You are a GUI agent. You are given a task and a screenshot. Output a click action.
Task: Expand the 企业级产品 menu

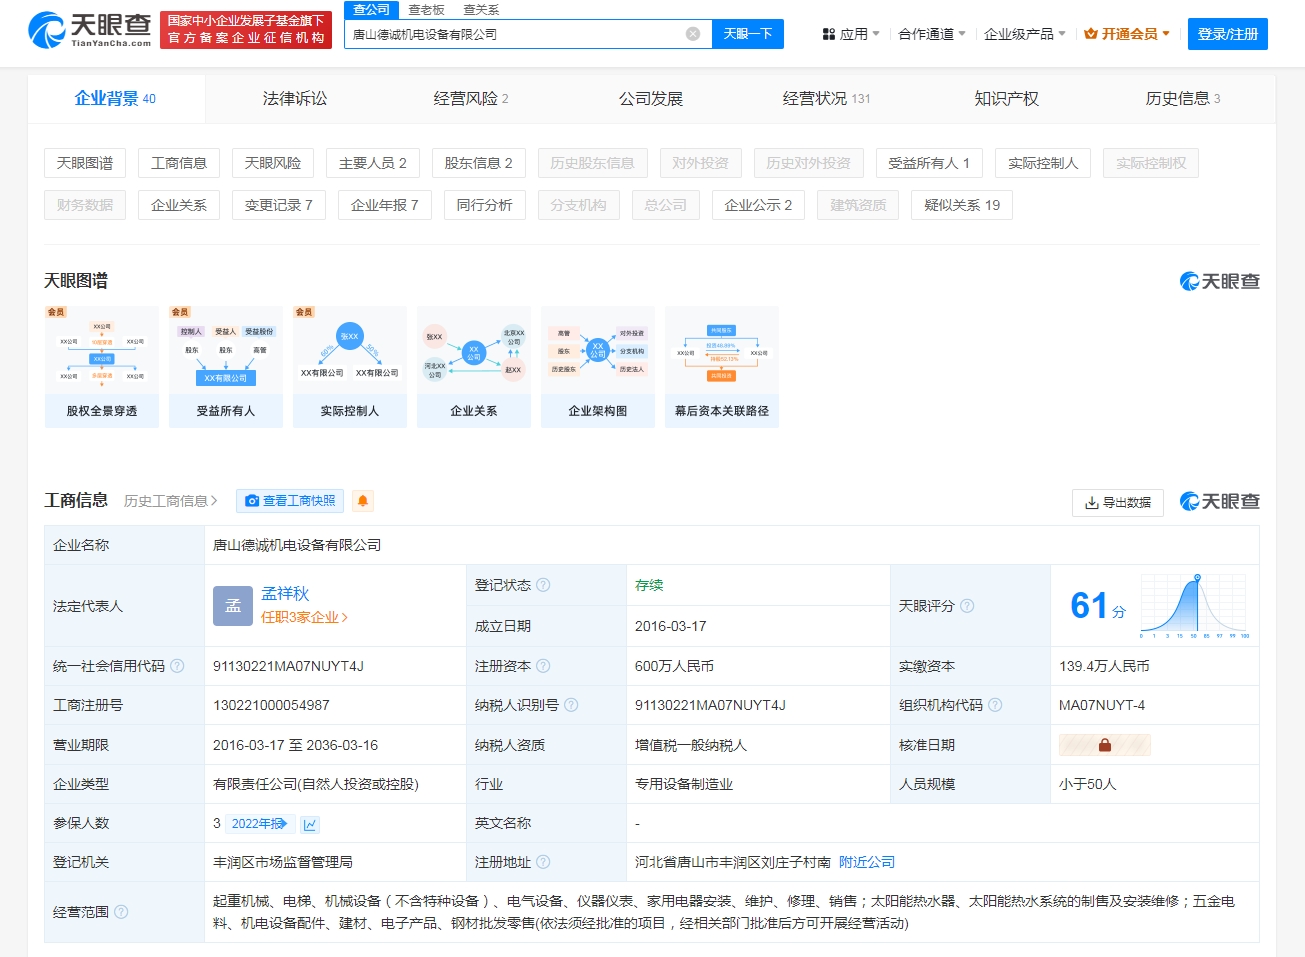1025,34
